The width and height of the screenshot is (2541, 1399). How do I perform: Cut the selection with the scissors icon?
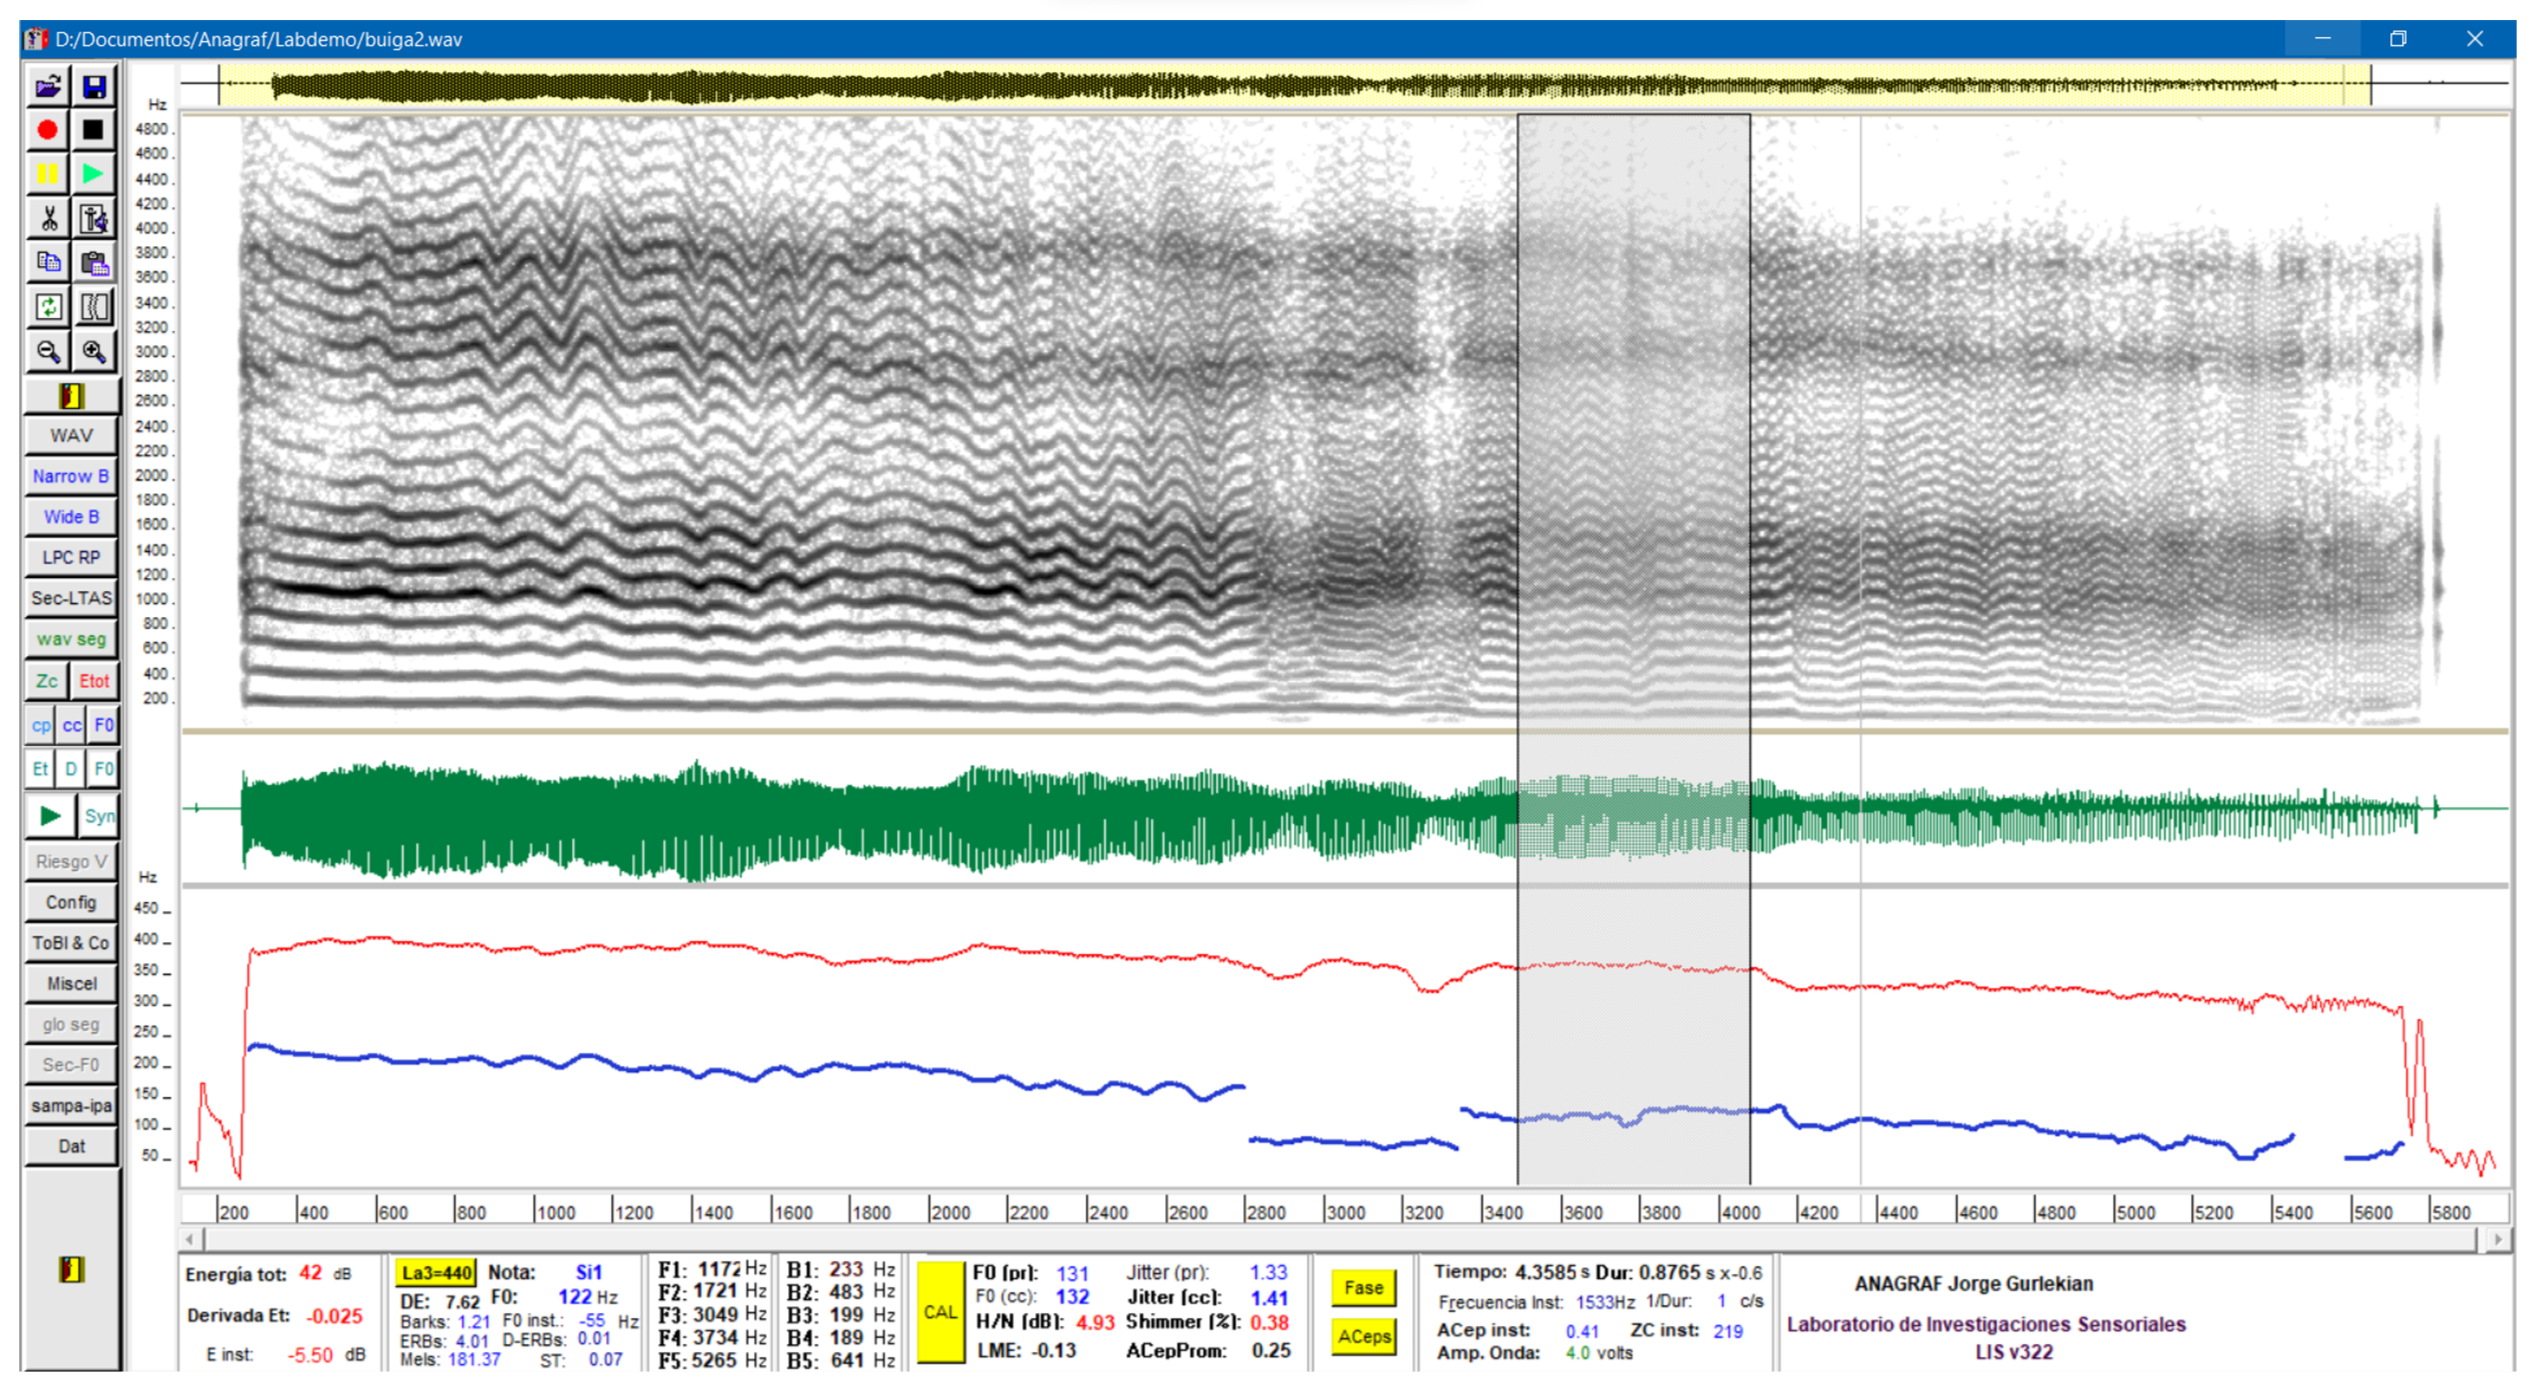pyautogui.click(x=47, y=218)
